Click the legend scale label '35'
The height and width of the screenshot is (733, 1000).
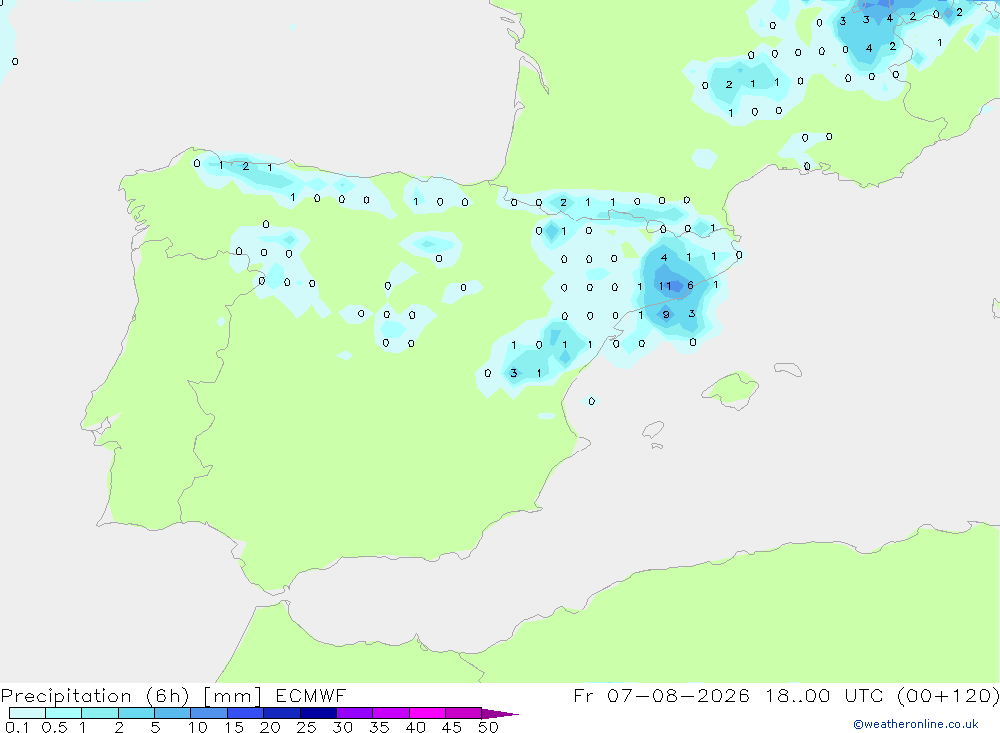[x=379, y=727]
